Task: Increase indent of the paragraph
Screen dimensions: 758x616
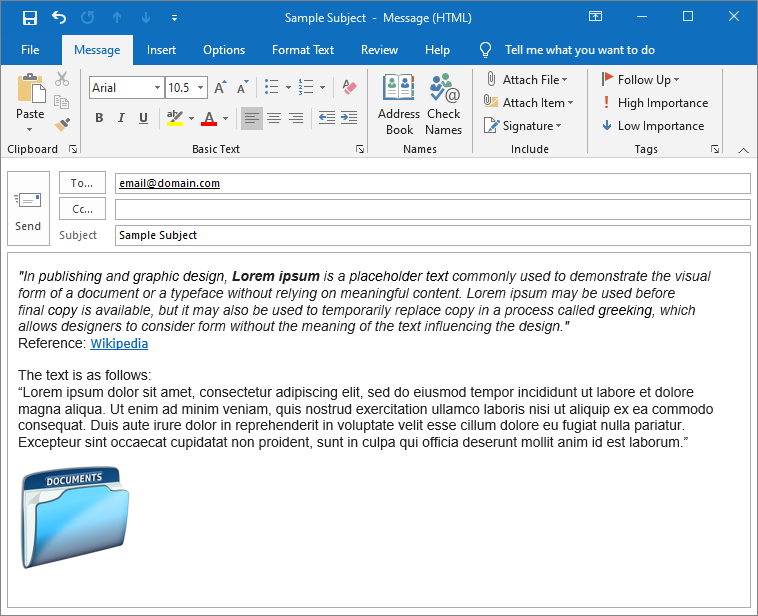Action: coord(349,118)
